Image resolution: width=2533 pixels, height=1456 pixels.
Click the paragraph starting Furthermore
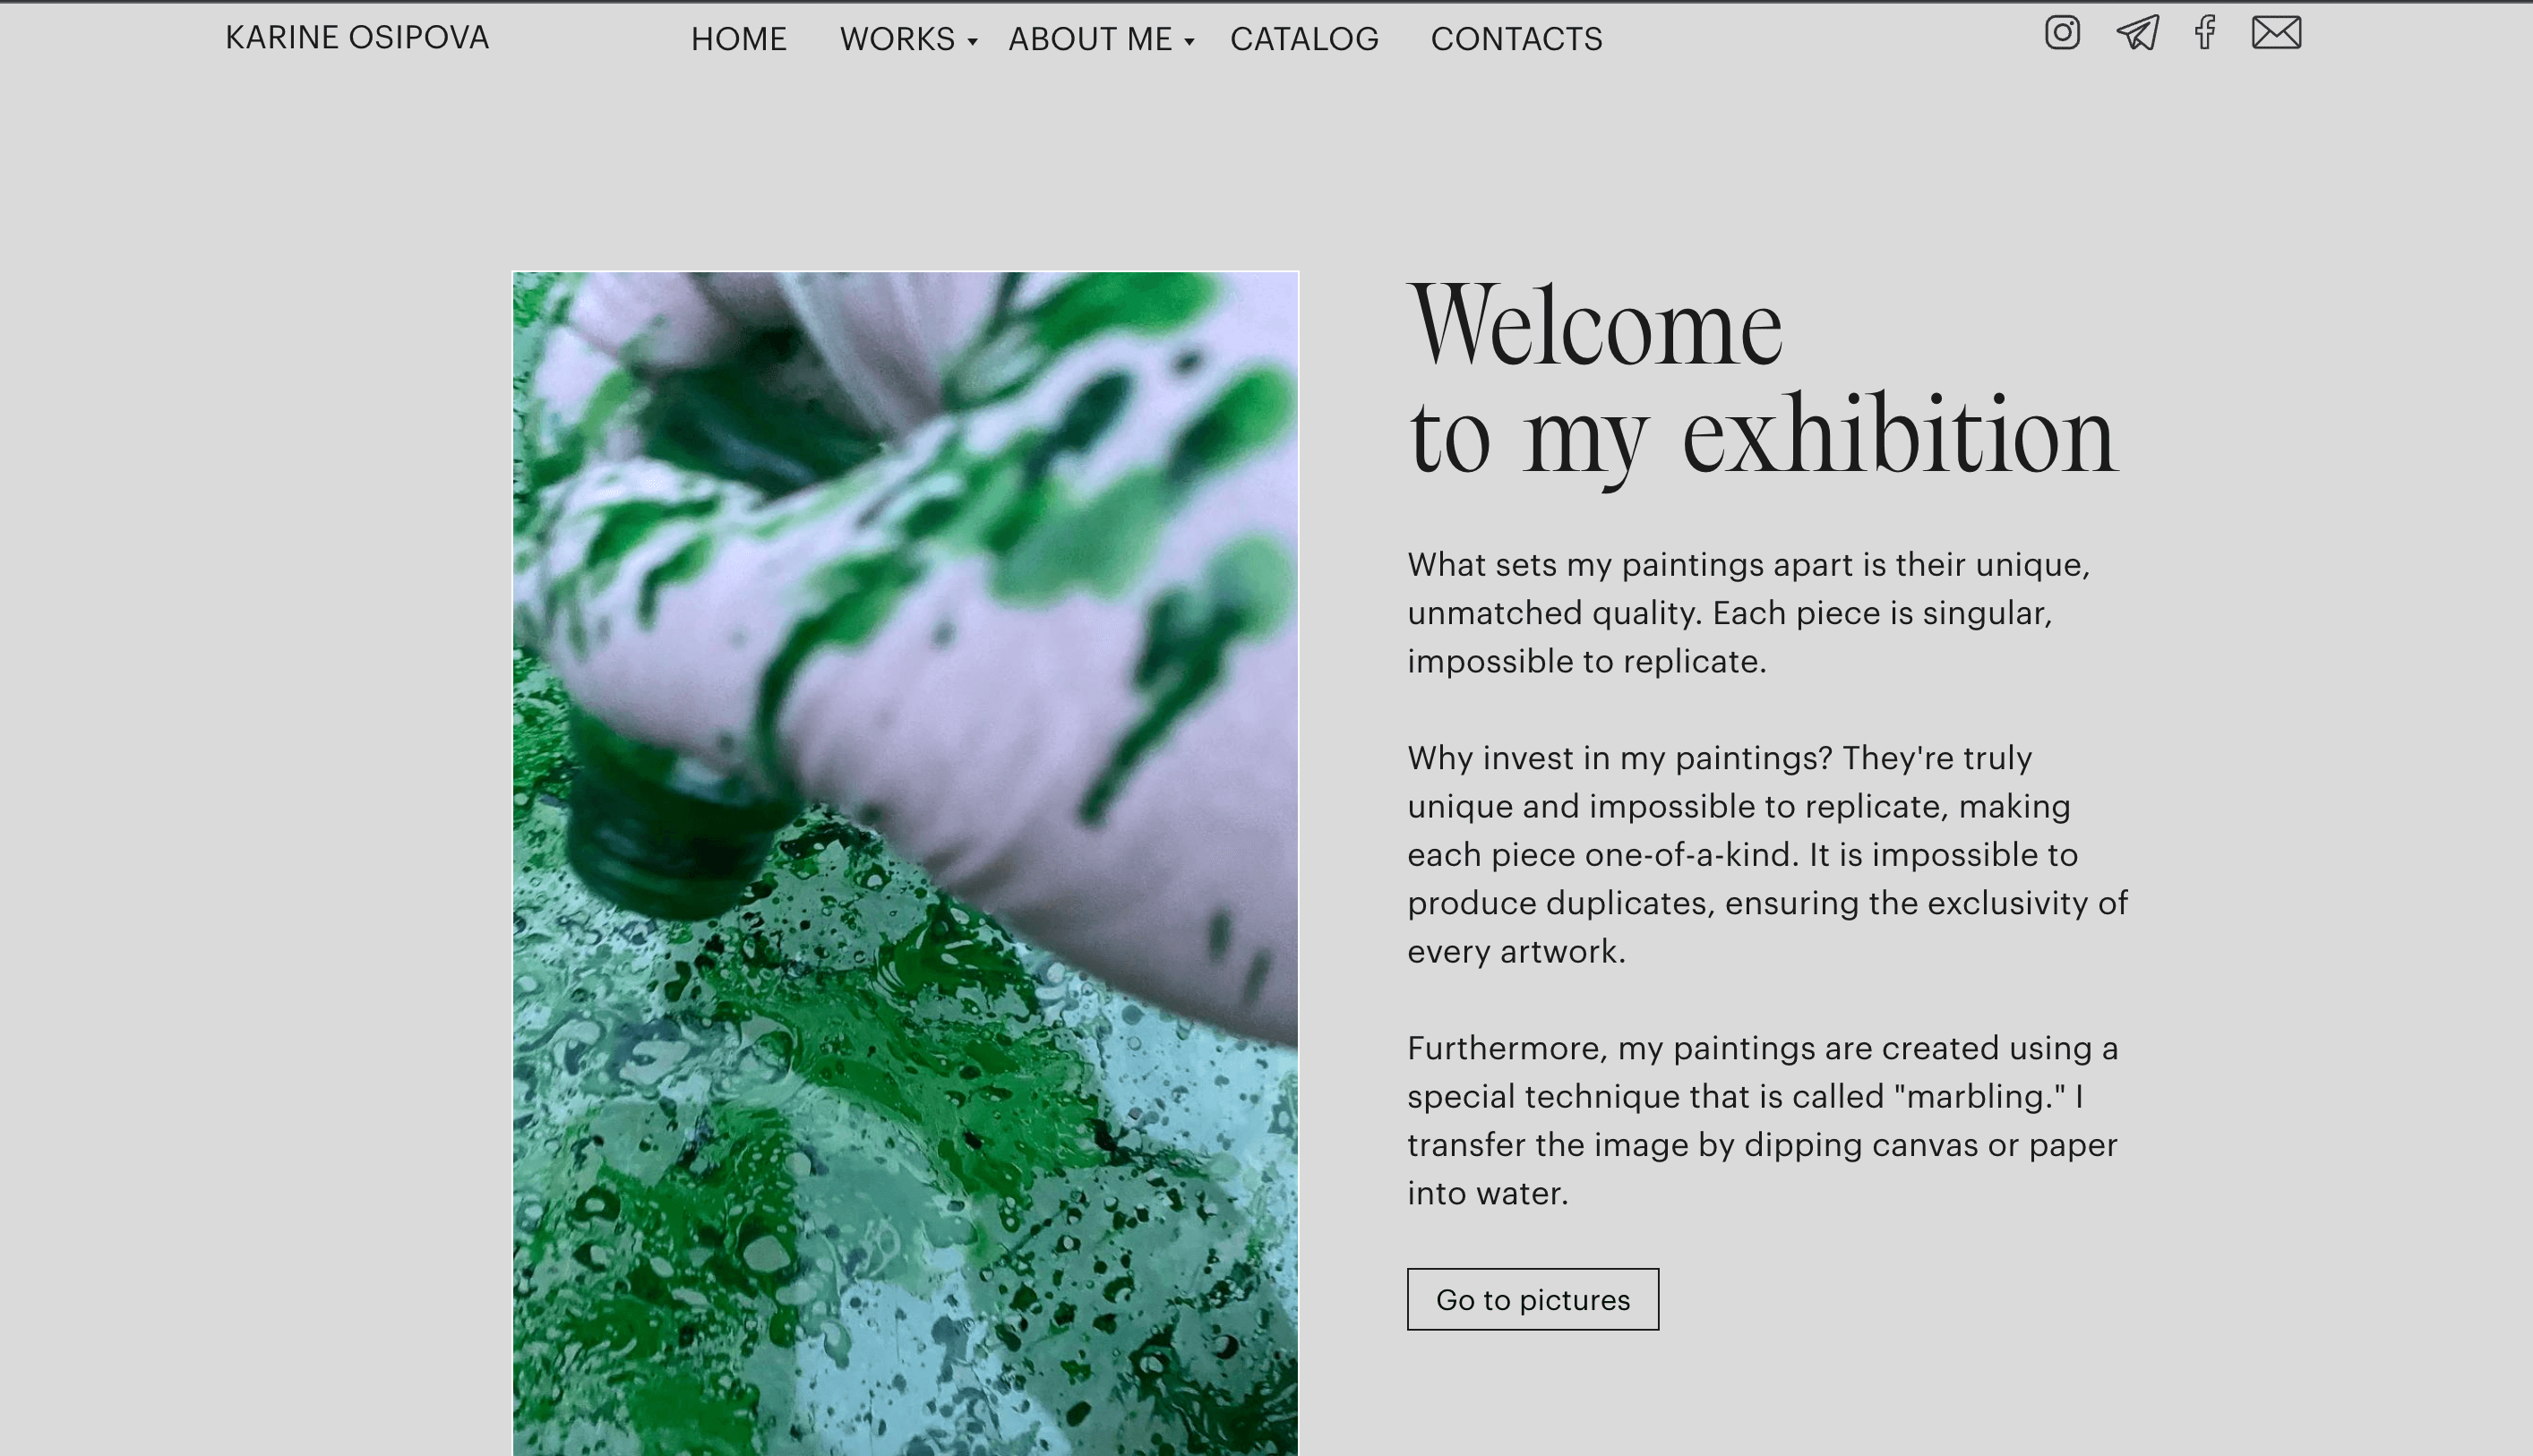1762,1120
